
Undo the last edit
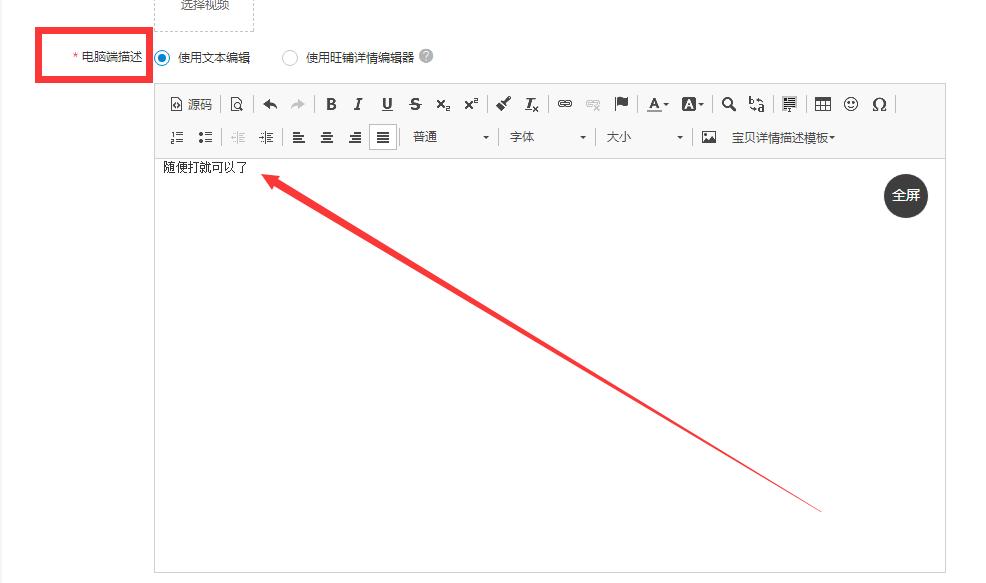[x=270, y=104]
